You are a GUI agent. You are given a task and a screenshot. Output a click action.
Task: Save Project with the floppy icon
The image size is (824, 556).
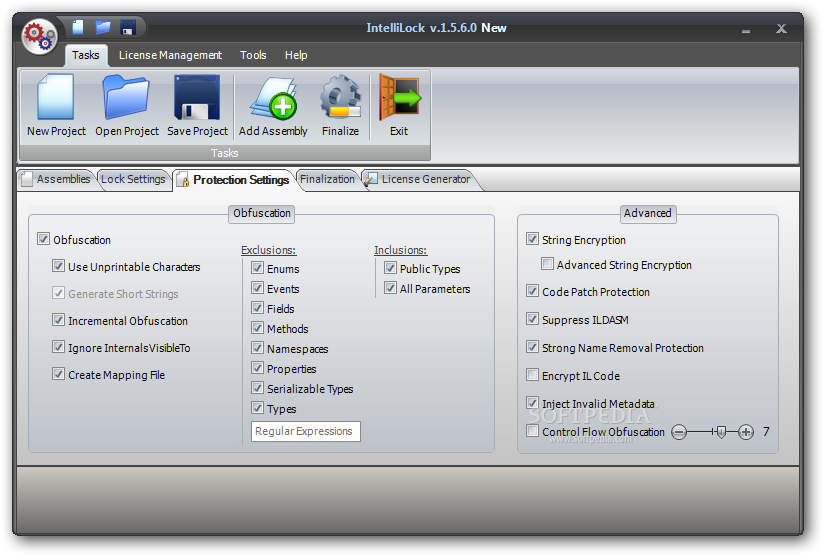[x=198, y=106]
